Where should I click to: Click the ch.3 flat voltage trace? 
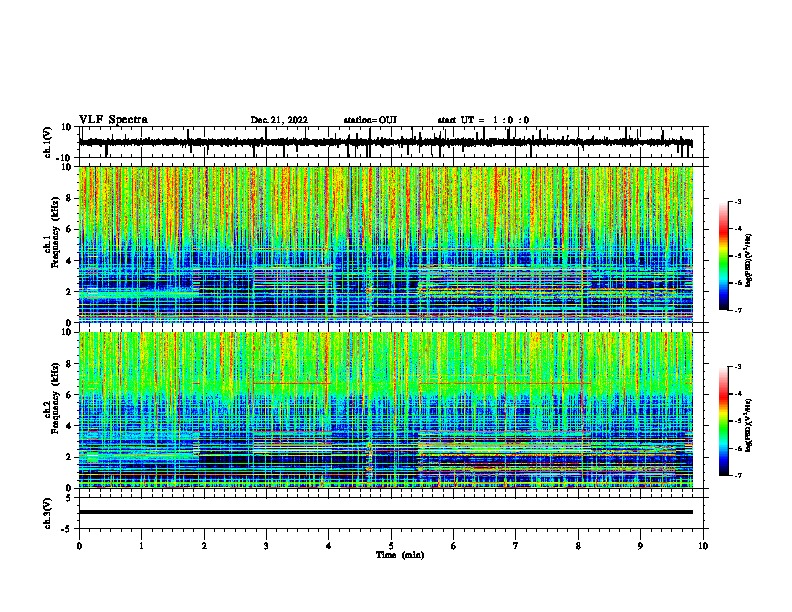coord(386,512)
